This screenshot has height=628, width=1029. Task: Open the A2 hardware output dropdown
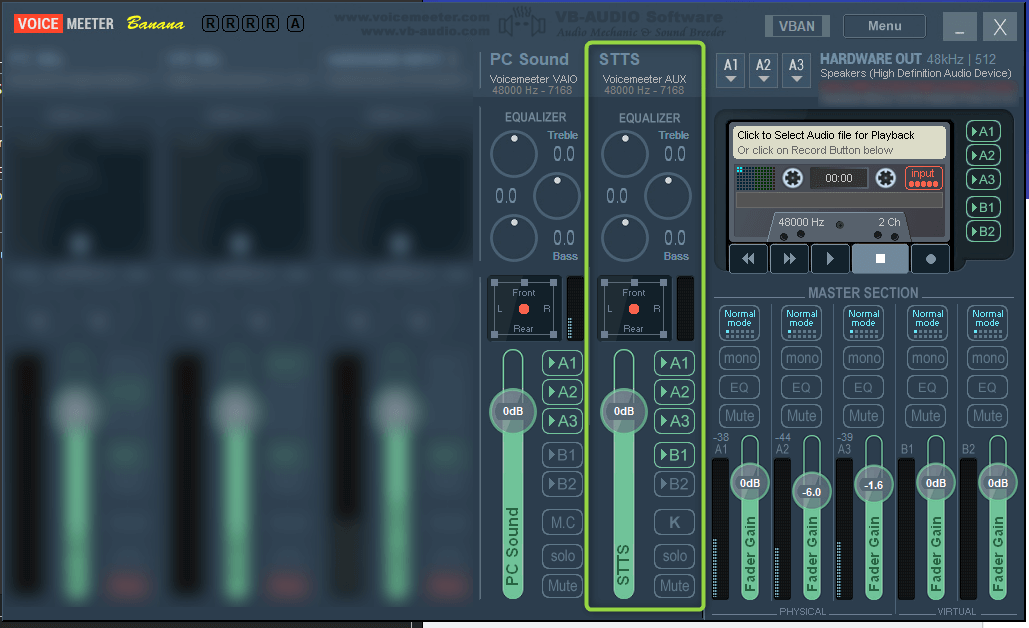click(763, 70)
